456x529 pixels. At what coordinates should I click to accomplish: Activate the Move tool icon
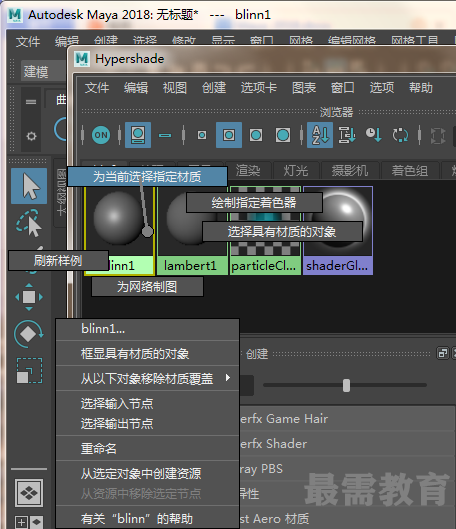(29, 297)
